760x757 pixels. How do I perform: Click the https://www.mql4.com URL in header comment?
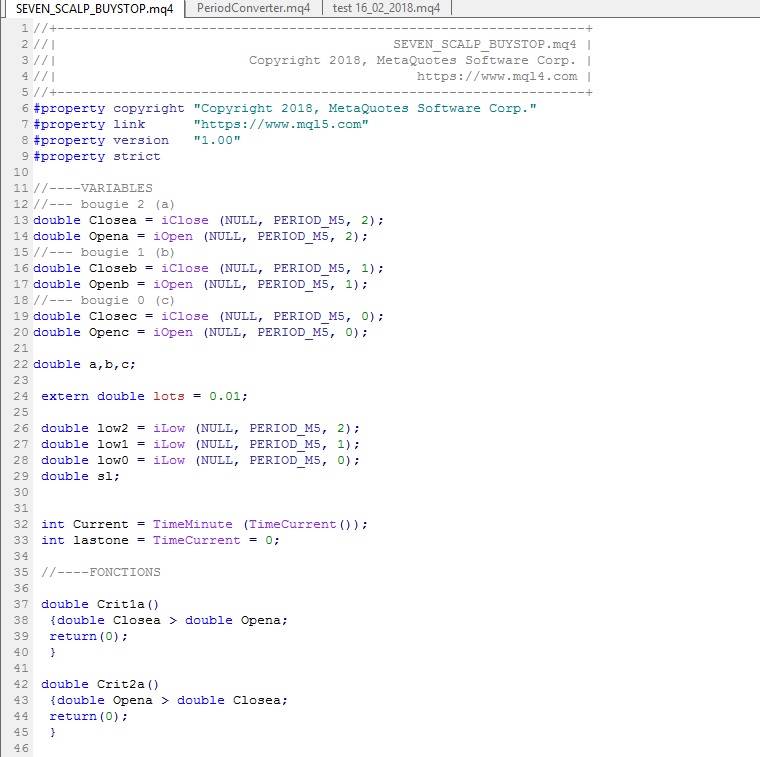click(496, 76)
